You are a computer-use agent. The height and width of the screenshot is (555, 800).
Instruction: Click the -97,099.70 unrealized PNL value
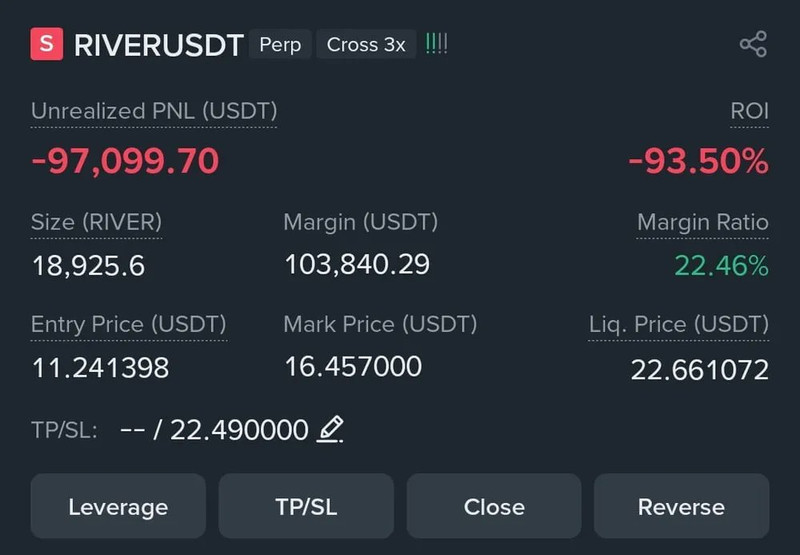pyautogui.click(x=125, y=160)
